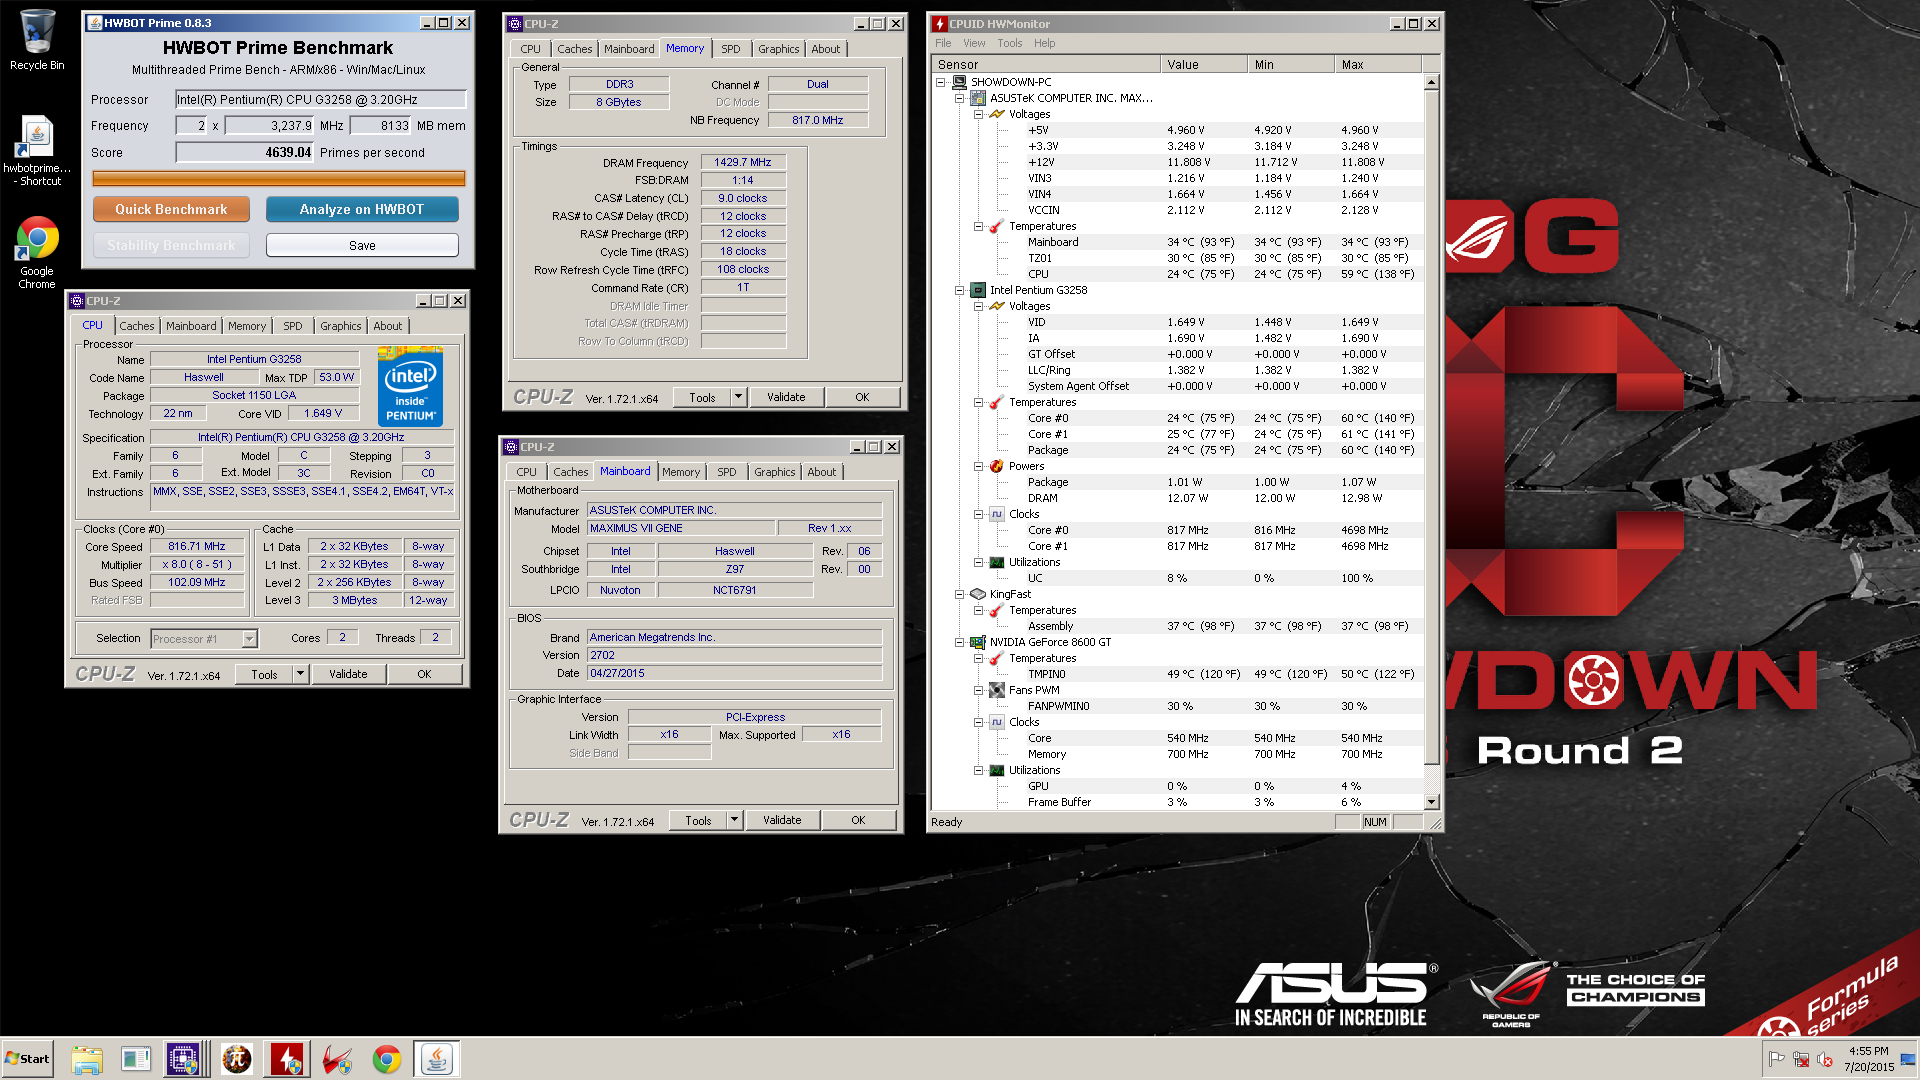The width and height of the screenshot is (1920, 1080).
Task: Open the Selection Processor #1 combo box
Action: click(204, 638)
